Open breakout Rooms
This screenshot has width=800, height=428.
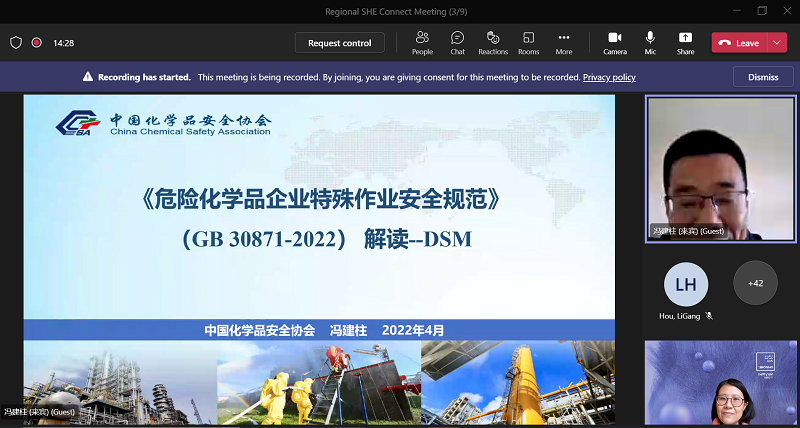(529, 43)
